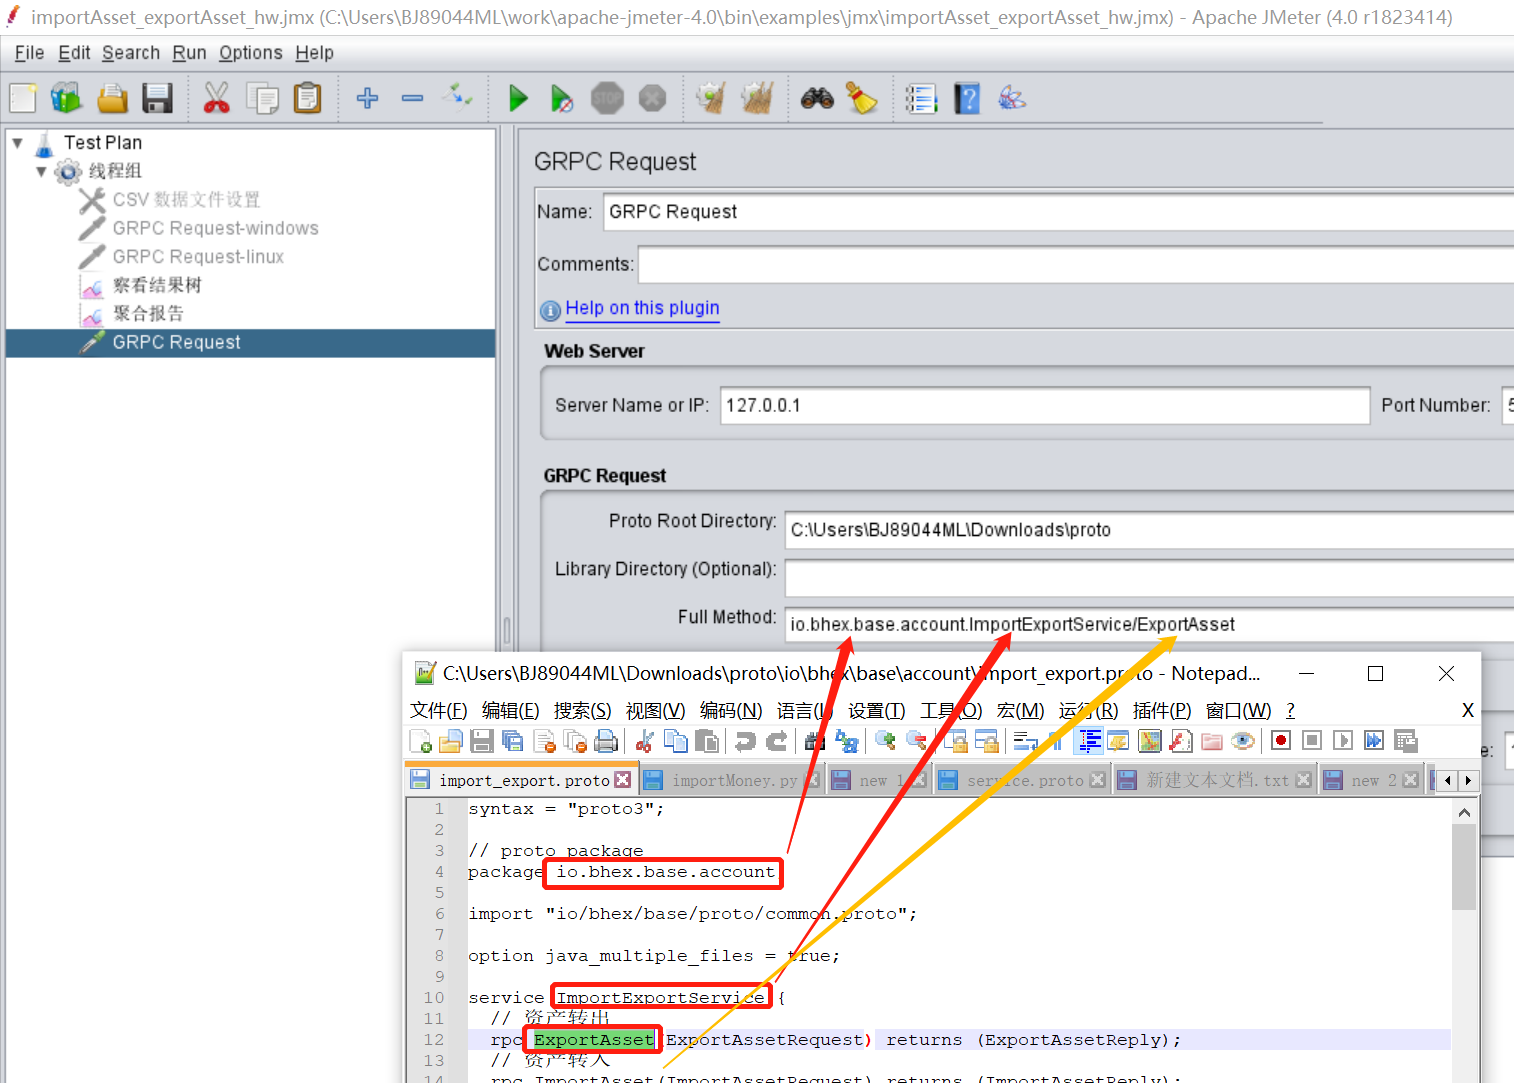Click Notepad++ Start Recording macro icon
The width and height of the screenshot is (1514, 1083).
1281,741
